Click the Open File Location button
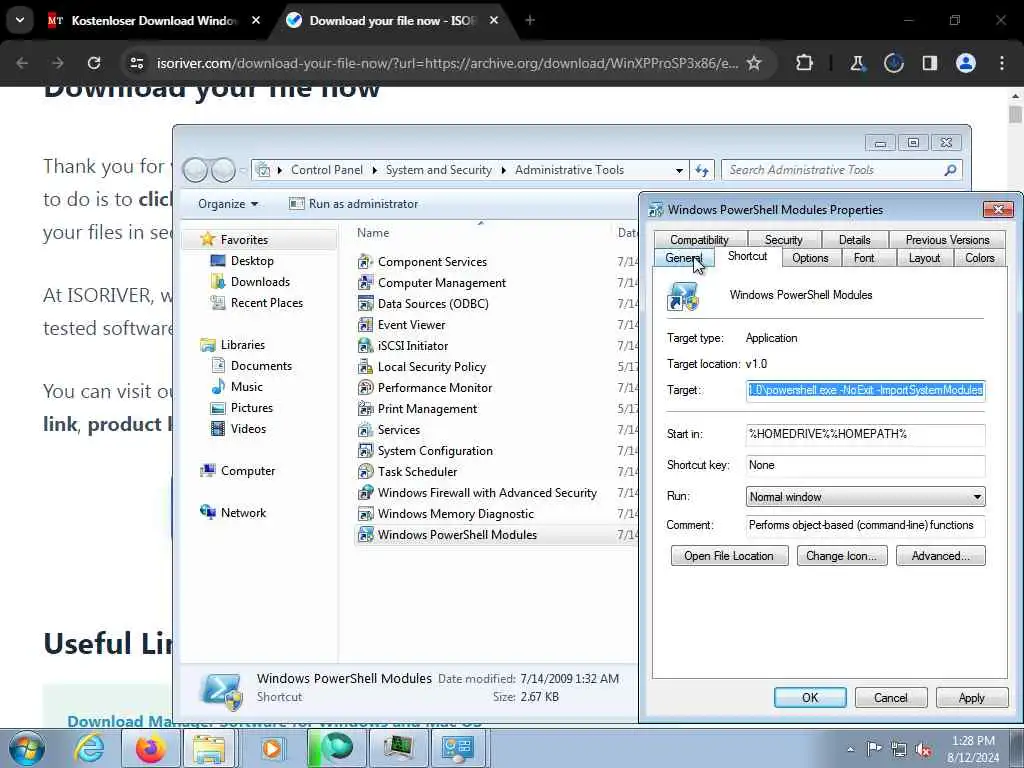Image resolution: width=1024 pixels, height=768 pixels. tap(729, 556)
